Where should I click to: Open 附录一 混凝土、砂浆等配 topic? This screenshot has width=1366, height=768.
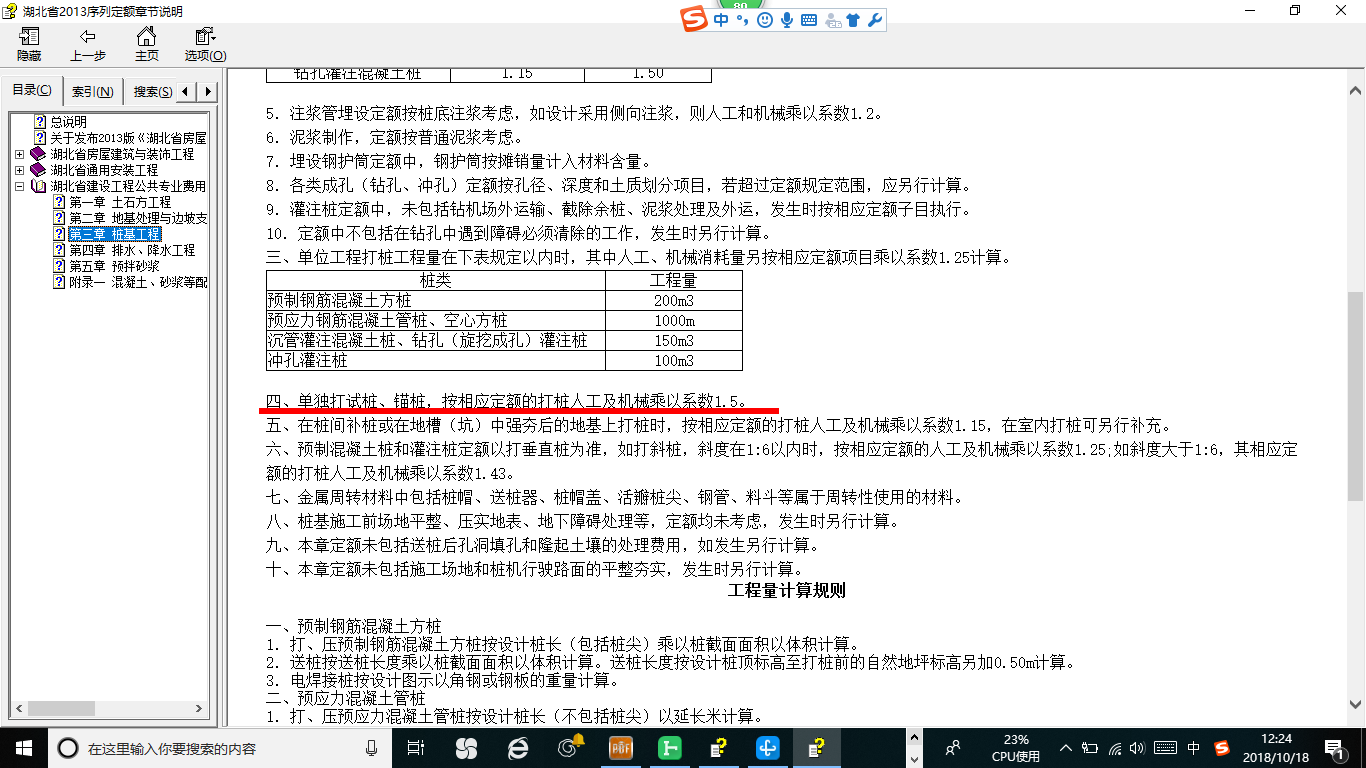(137, 282)
